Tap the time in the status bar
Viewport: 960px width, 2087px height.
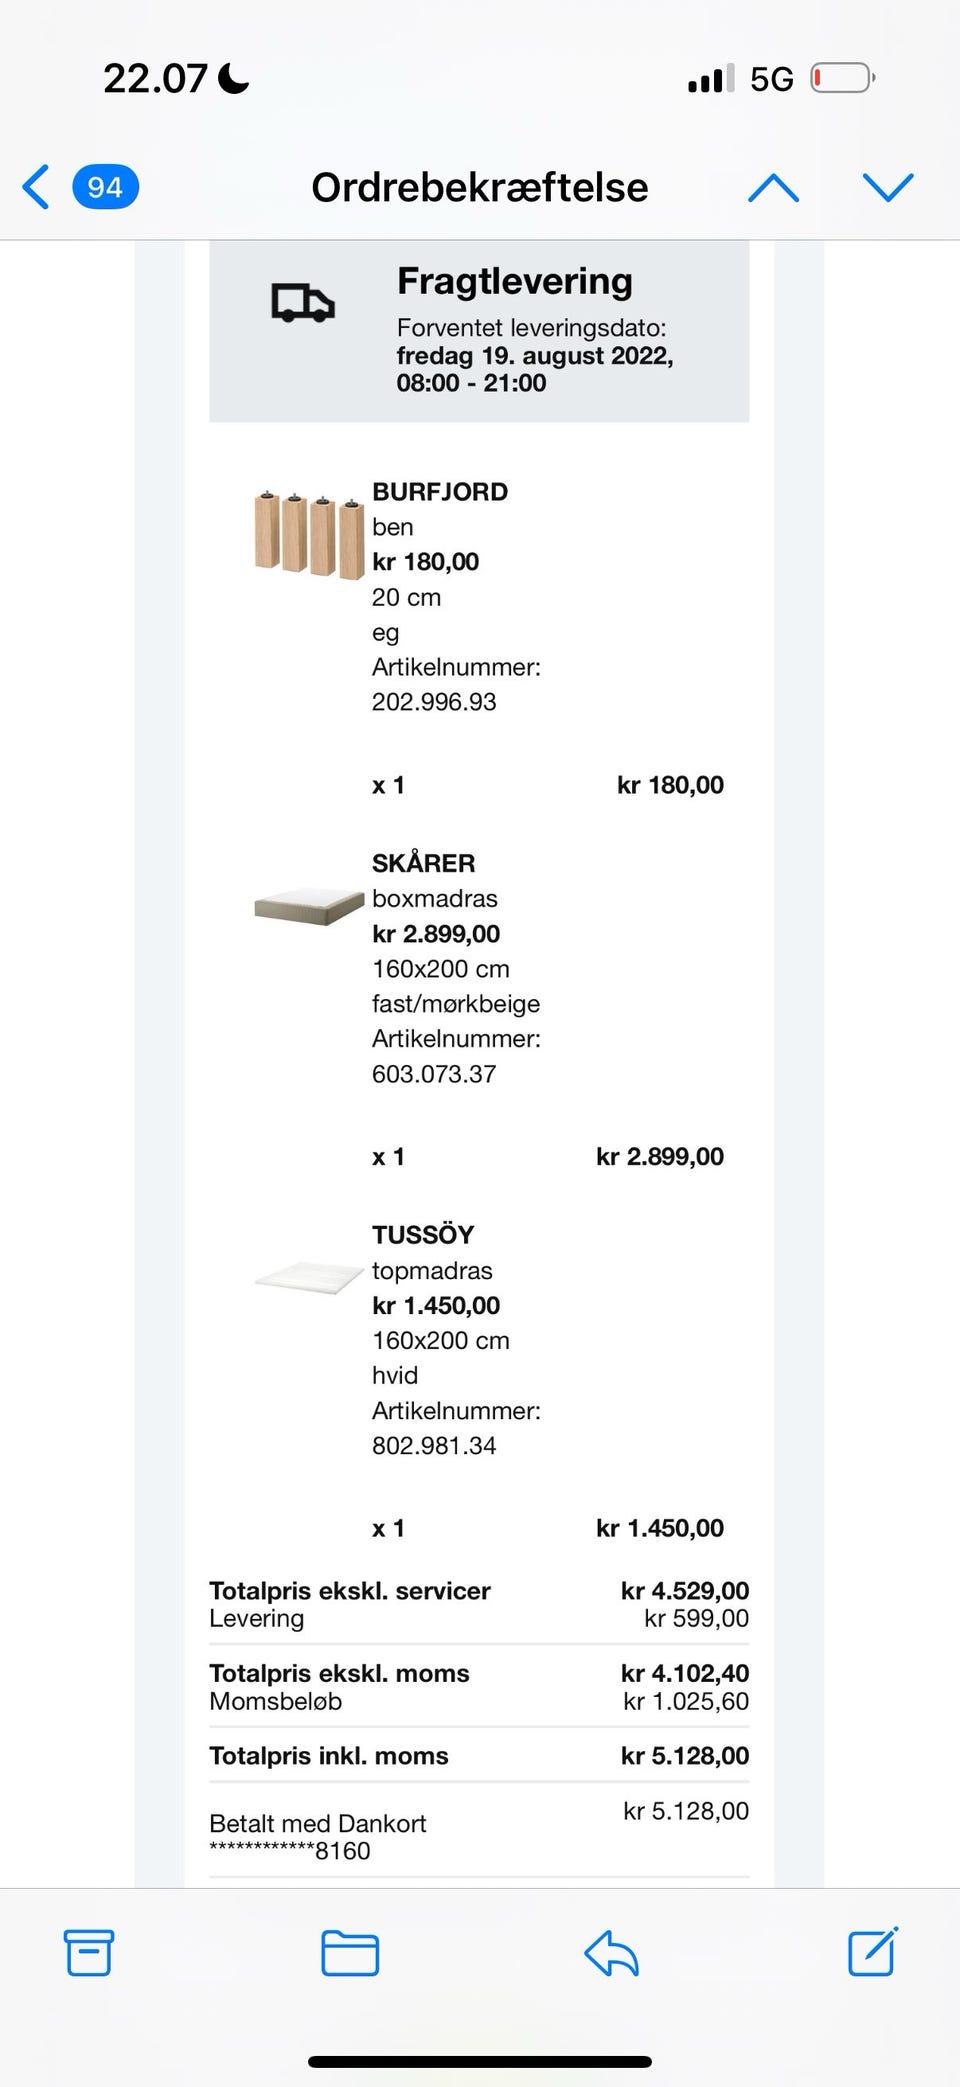156,78
